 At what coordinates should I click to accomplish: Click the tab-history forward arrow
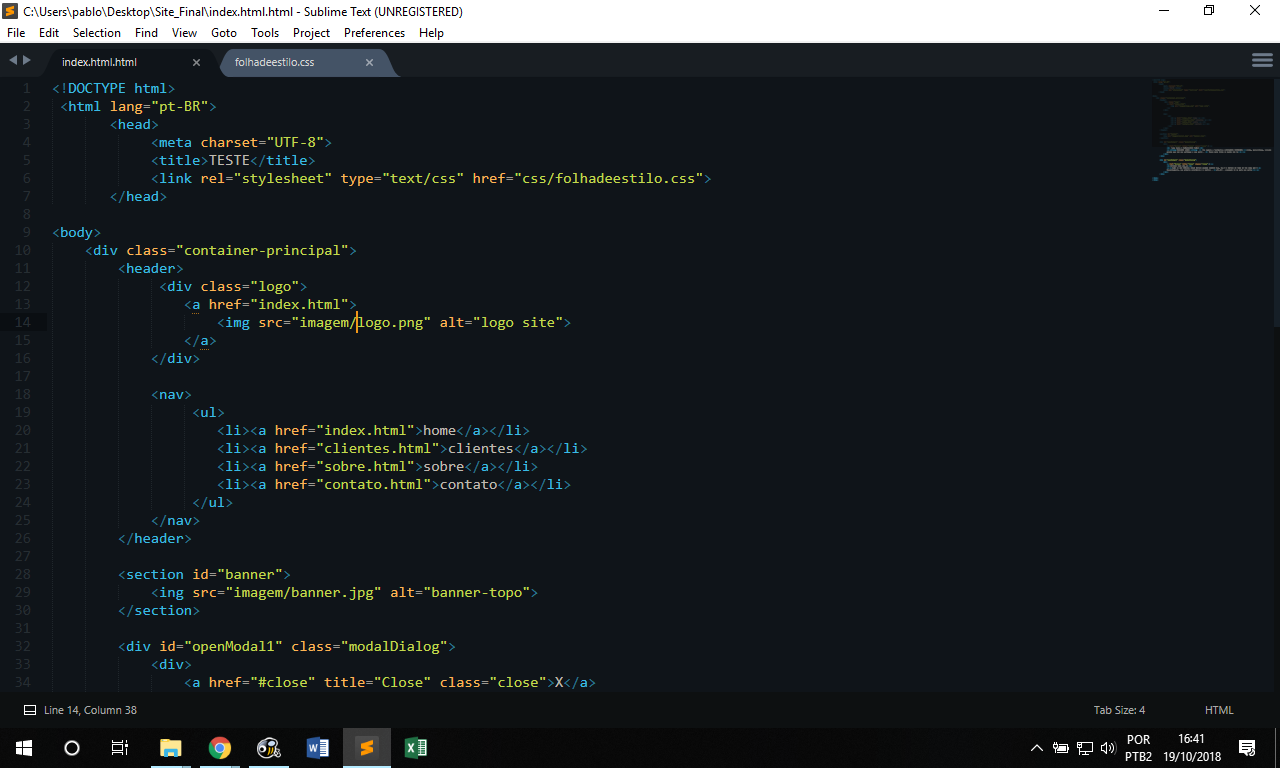tap(27, 61)
